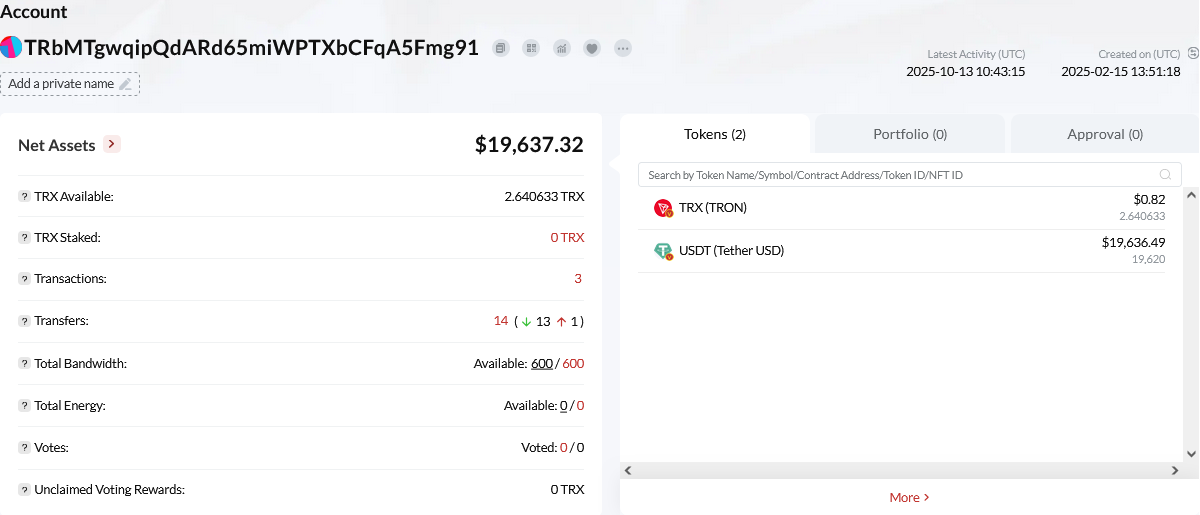Click Add a private name button

point(70,84)
